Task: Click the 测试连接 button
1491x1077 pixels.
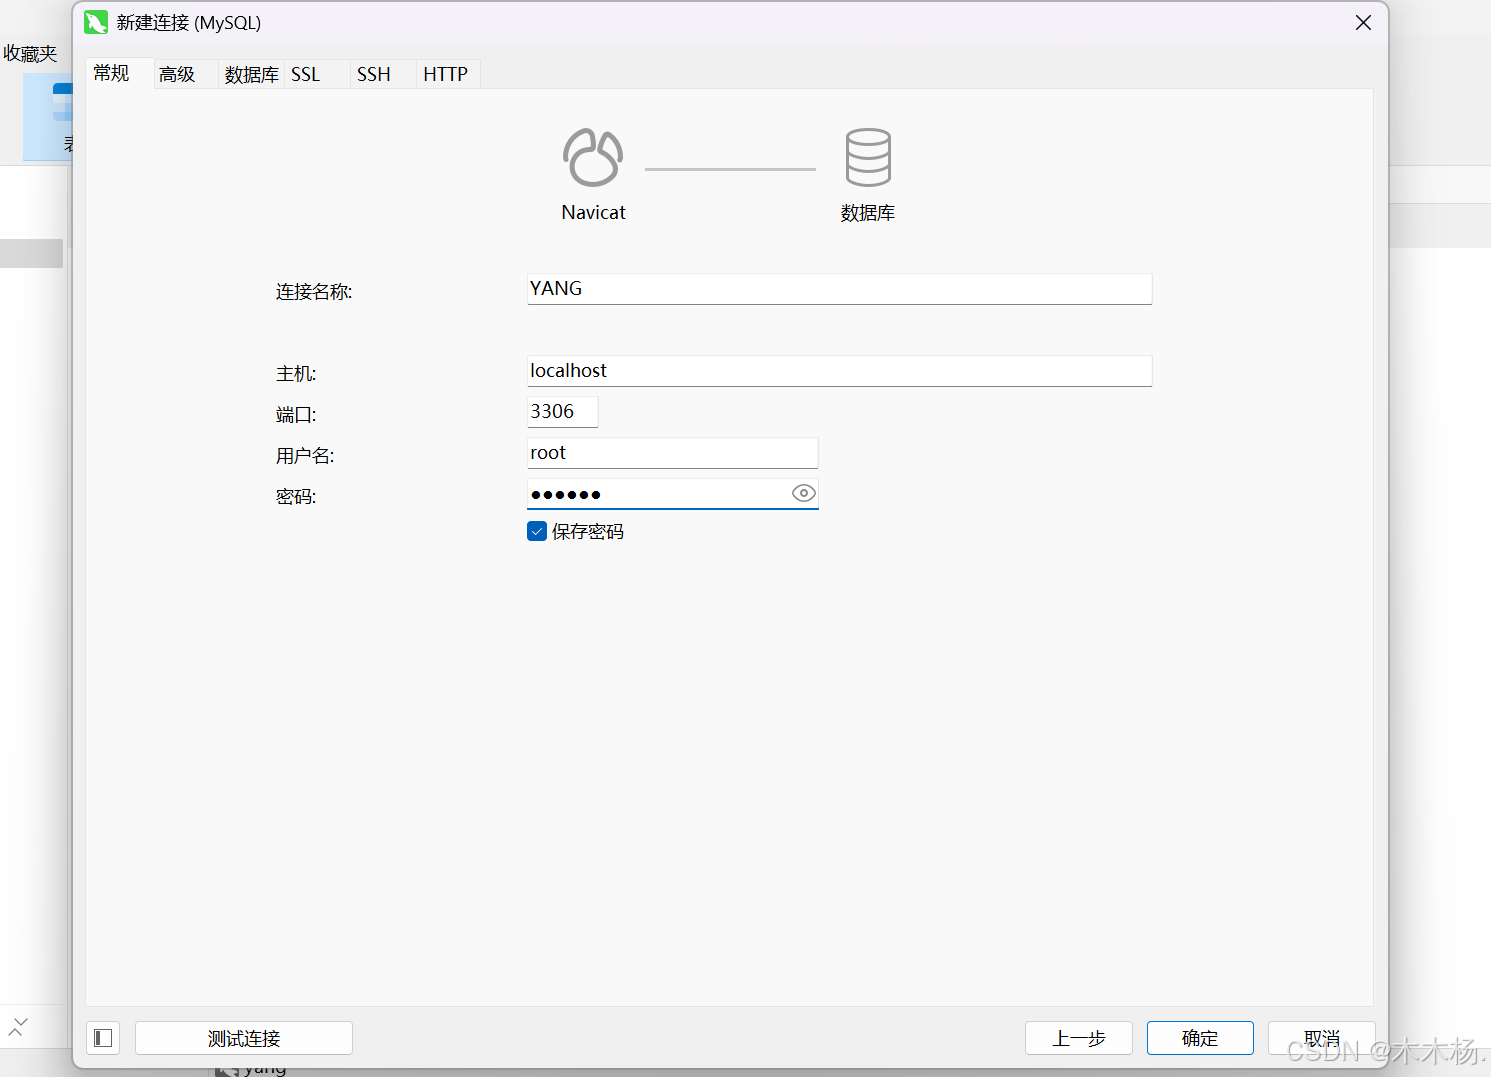Action: click(244, 1038)
